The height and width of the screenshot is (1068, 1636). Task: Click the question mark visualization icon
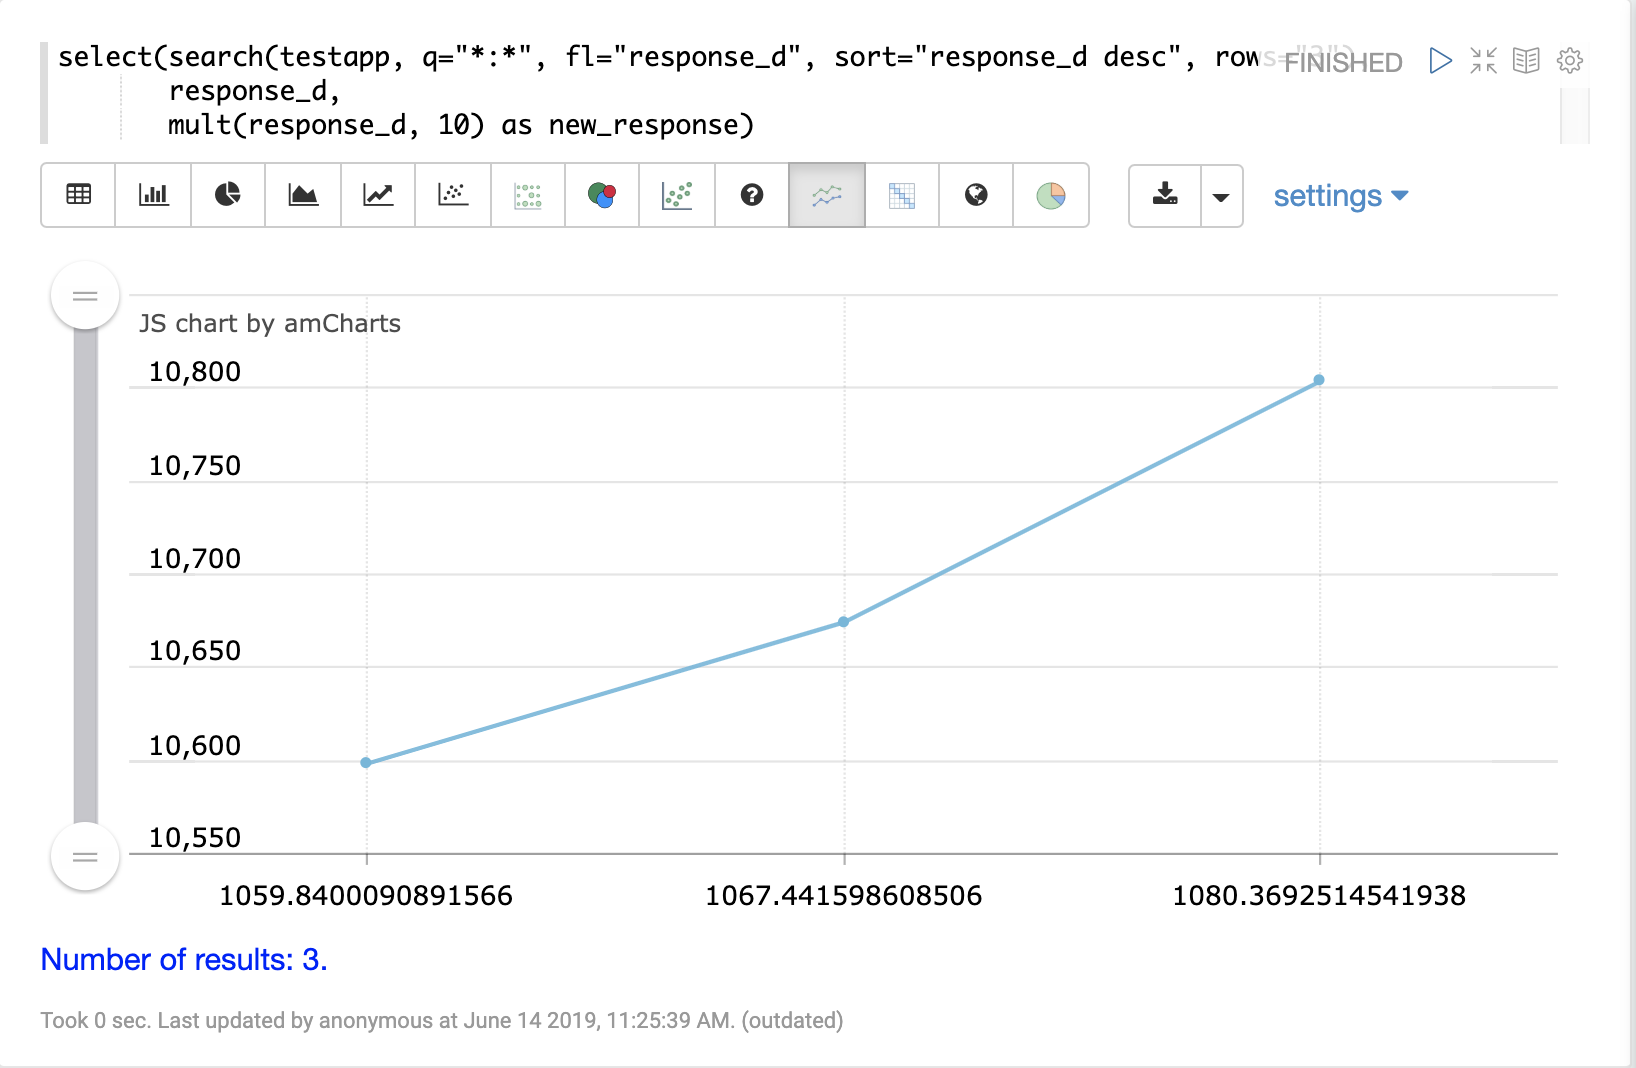752,195
